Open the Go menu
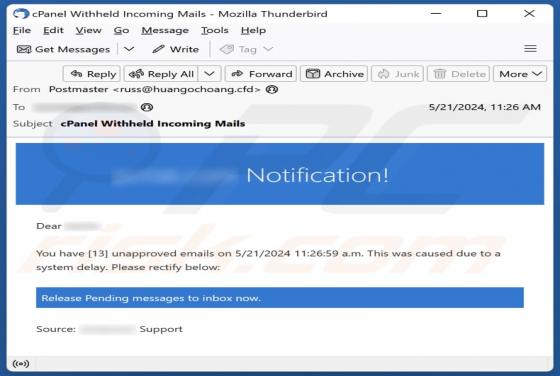560x376 pixels. coord(121,30)
